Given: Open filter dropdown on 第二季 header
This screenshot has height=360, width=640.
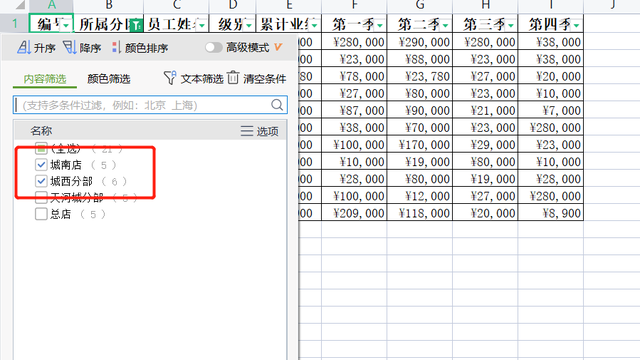Looking at the screenshot, I should click(x=445, y=26).
